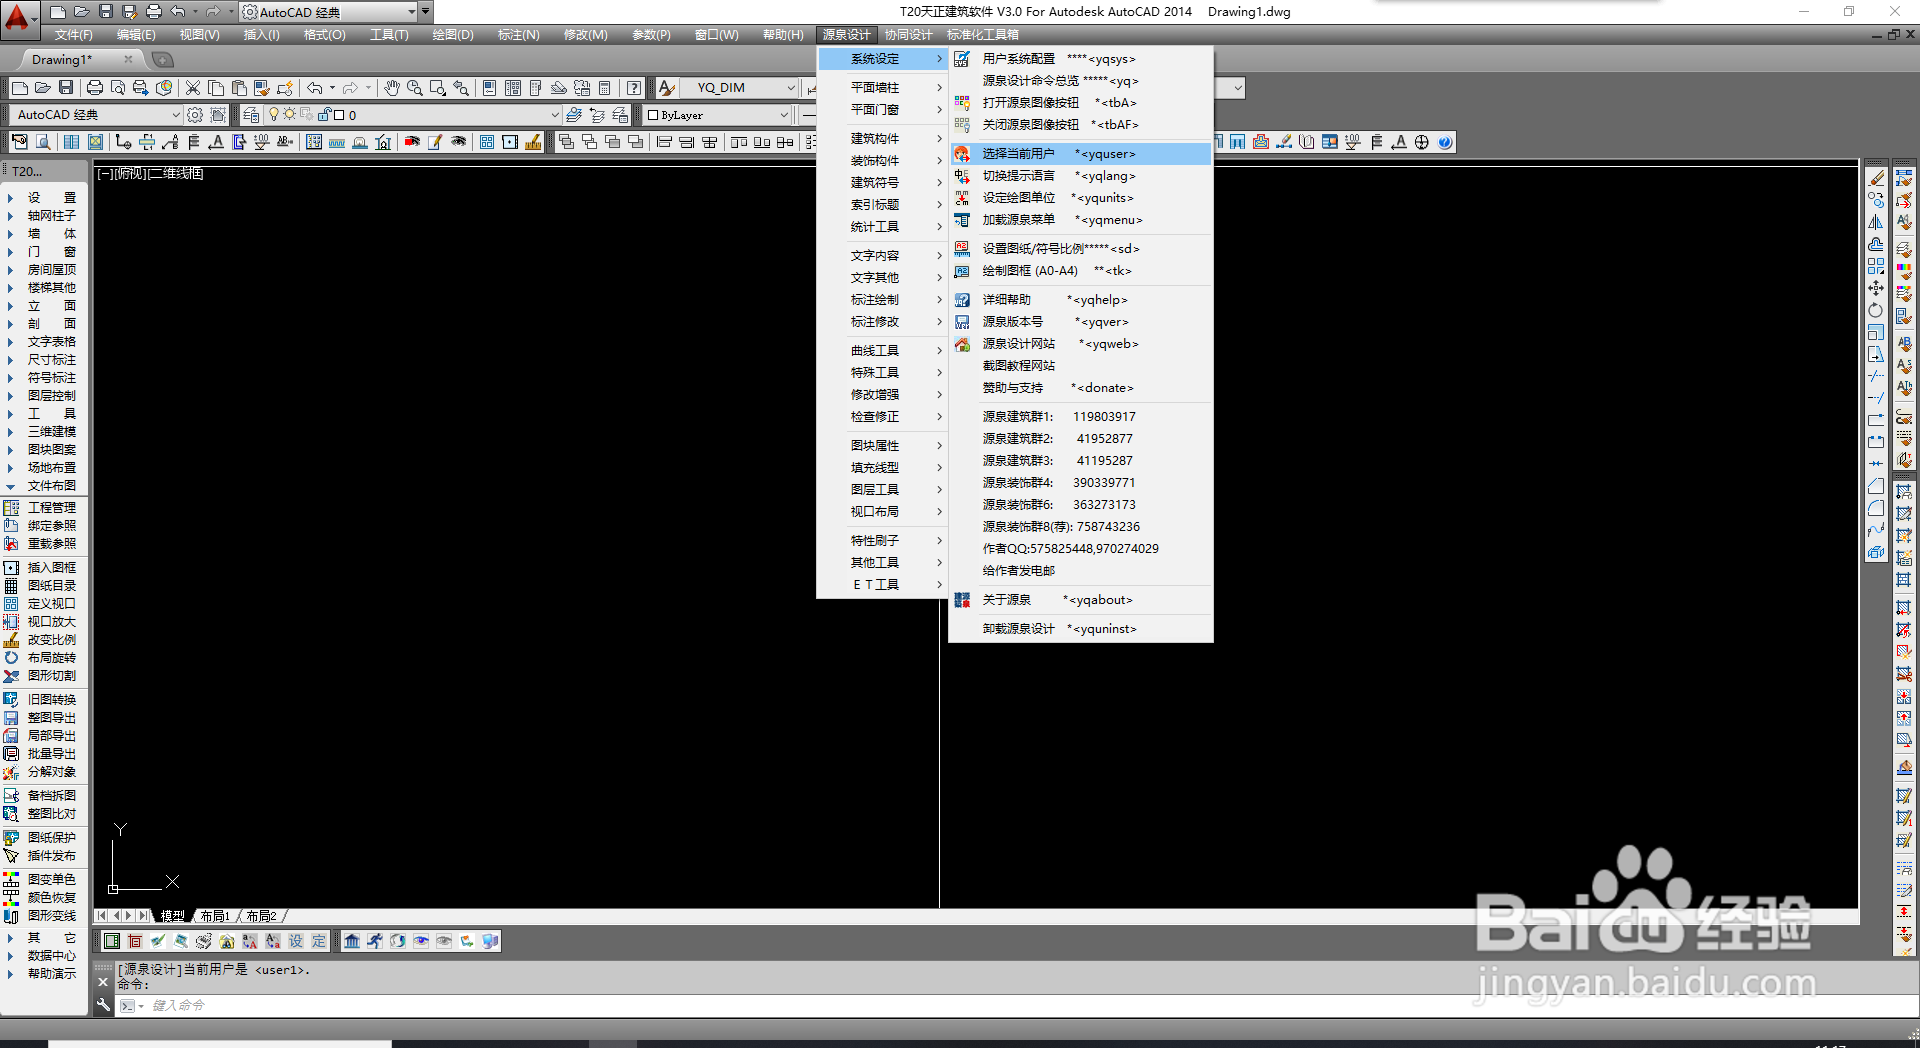Toggle layer 0 on/off light bulb

click(x=274, y=115)
